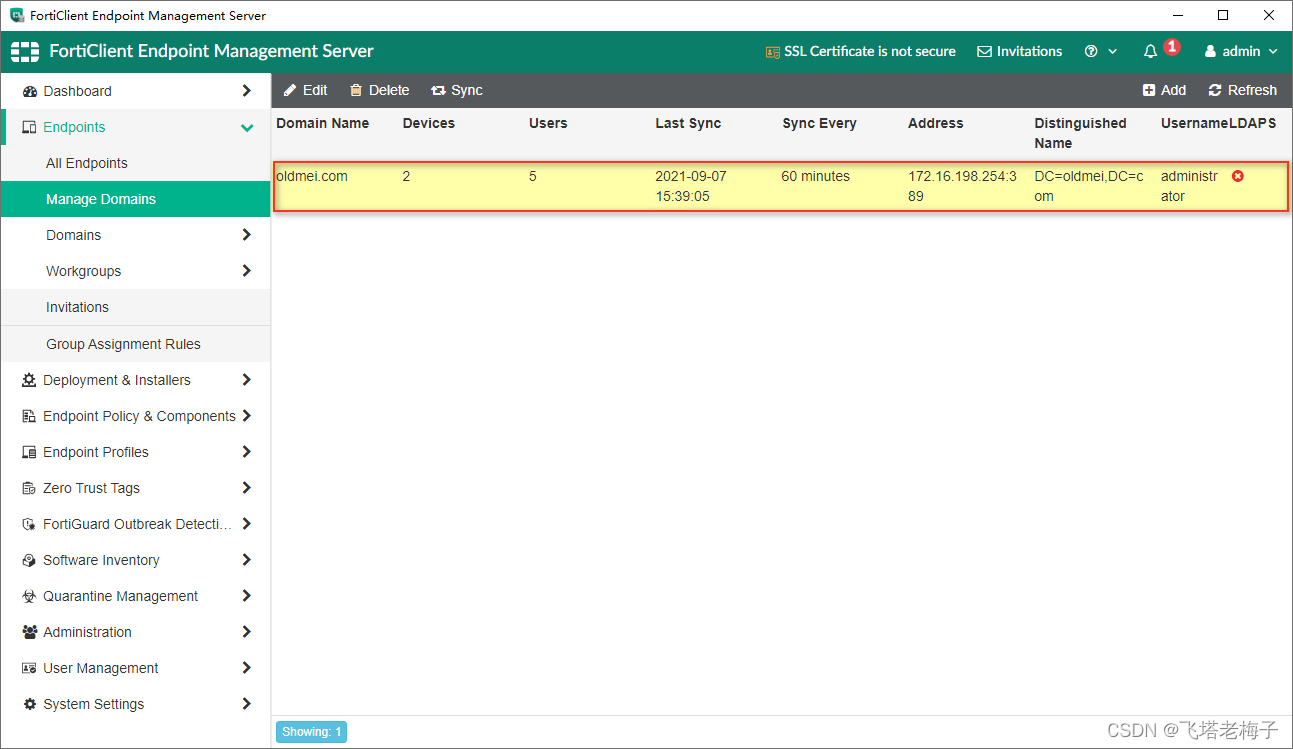Expand the User Management chevron
The height and width of the screenshot is (749, 1293).
coord(246,668)
